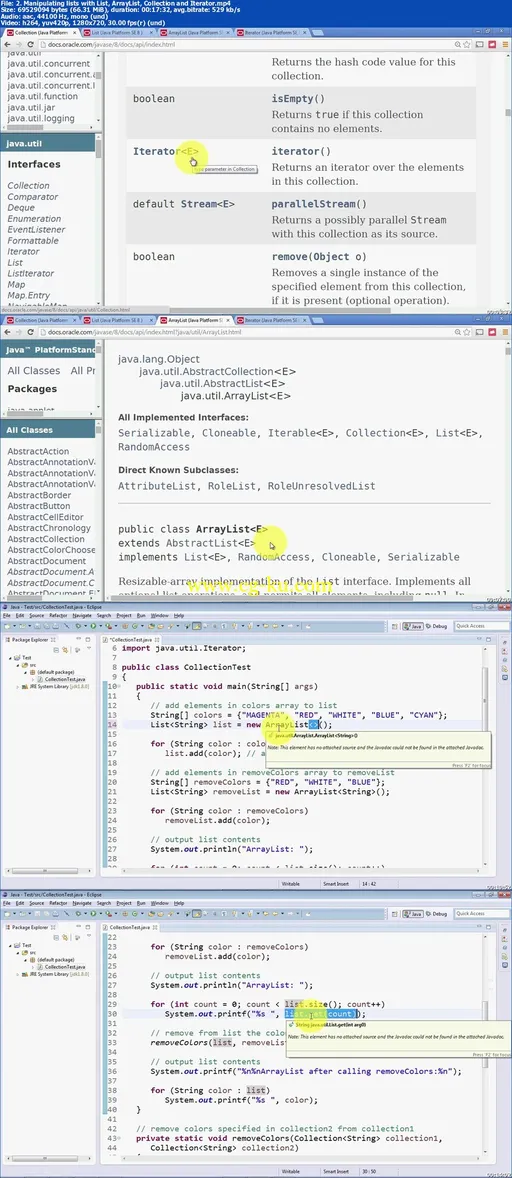Image resolution: width=512 pixels, height=1178 pixels.
Task: Expand JRE System Library in Eclipse showing line 14
Action: pos(18,687)
